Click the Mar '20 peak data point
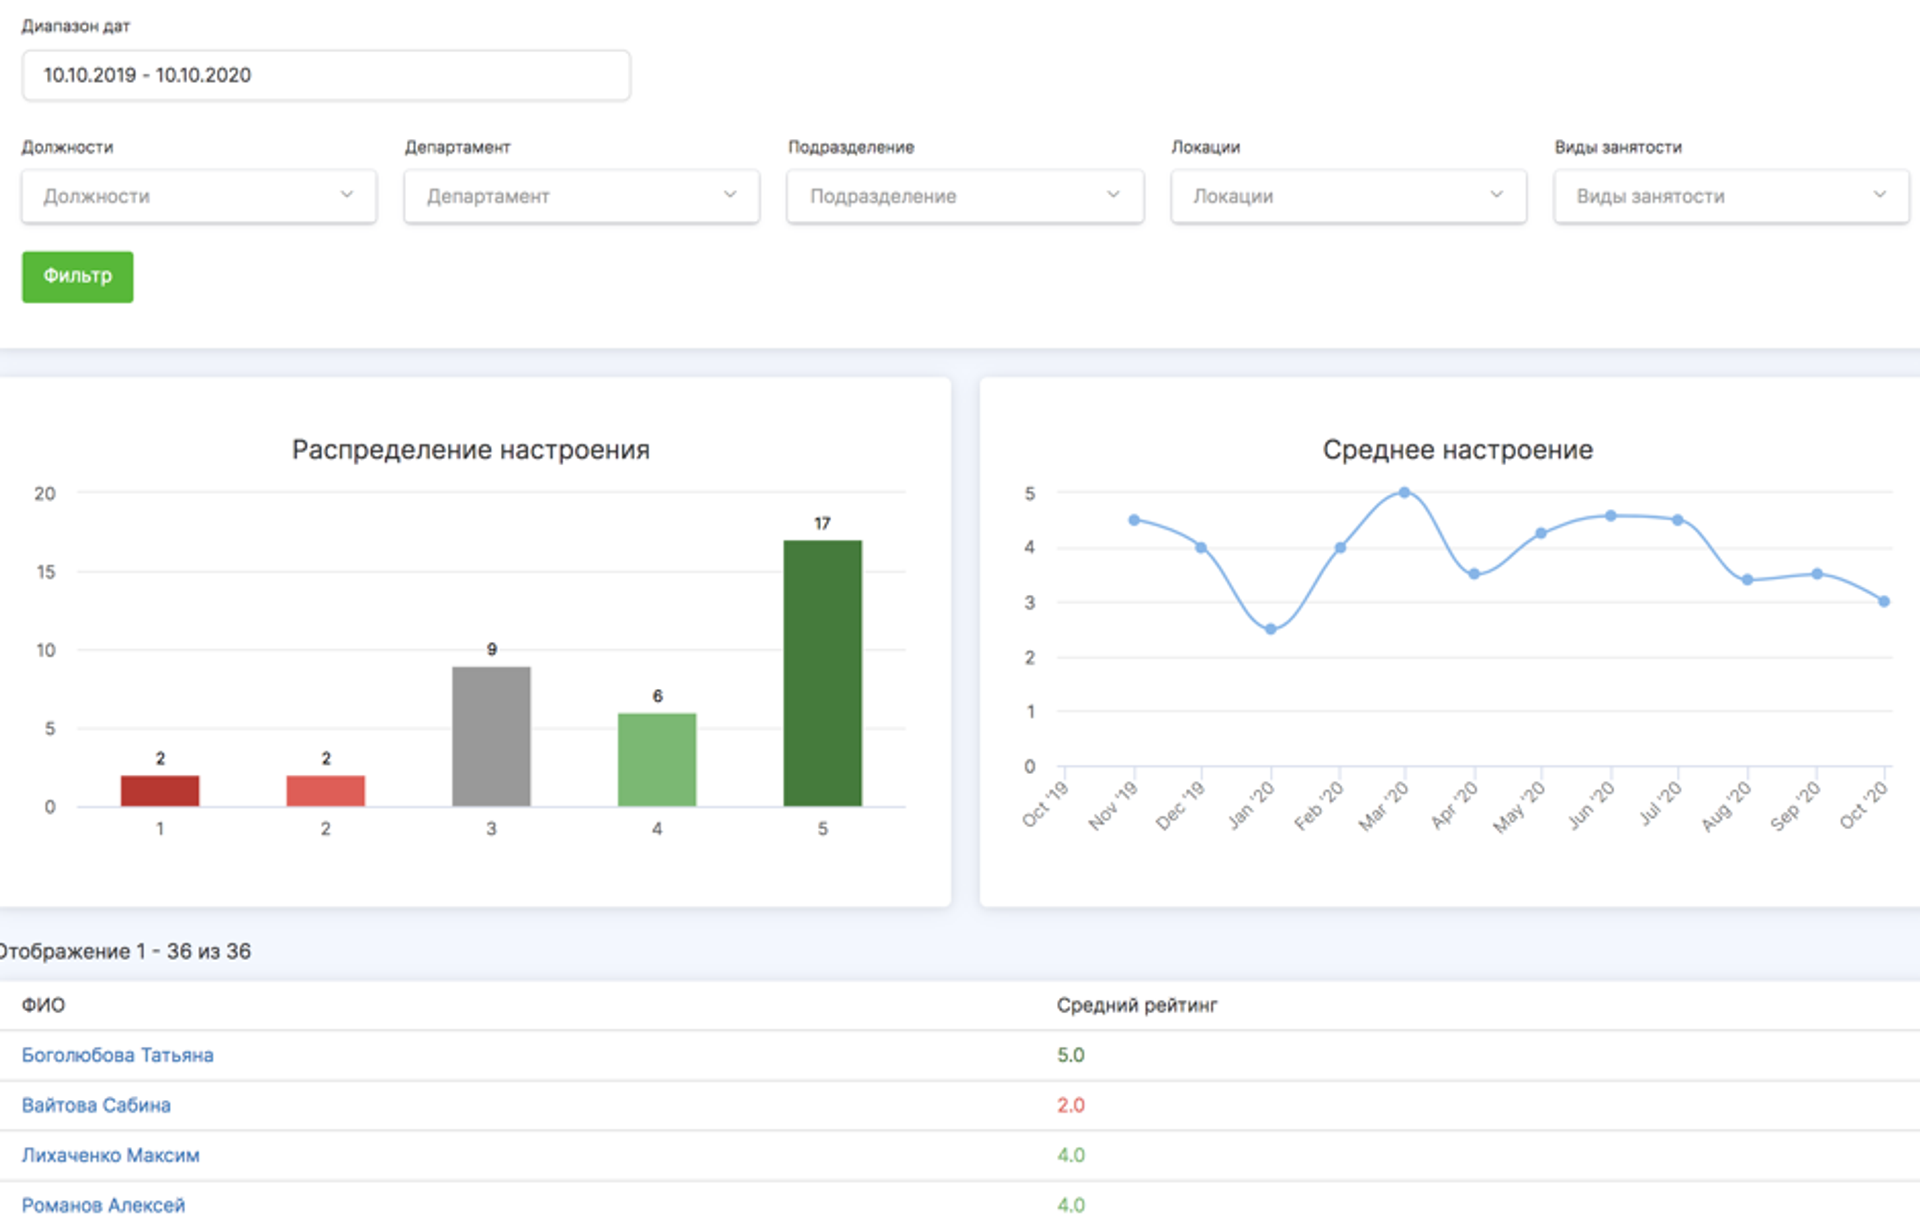This screenshot has width=1920, height=1217. click(1404, 492)
